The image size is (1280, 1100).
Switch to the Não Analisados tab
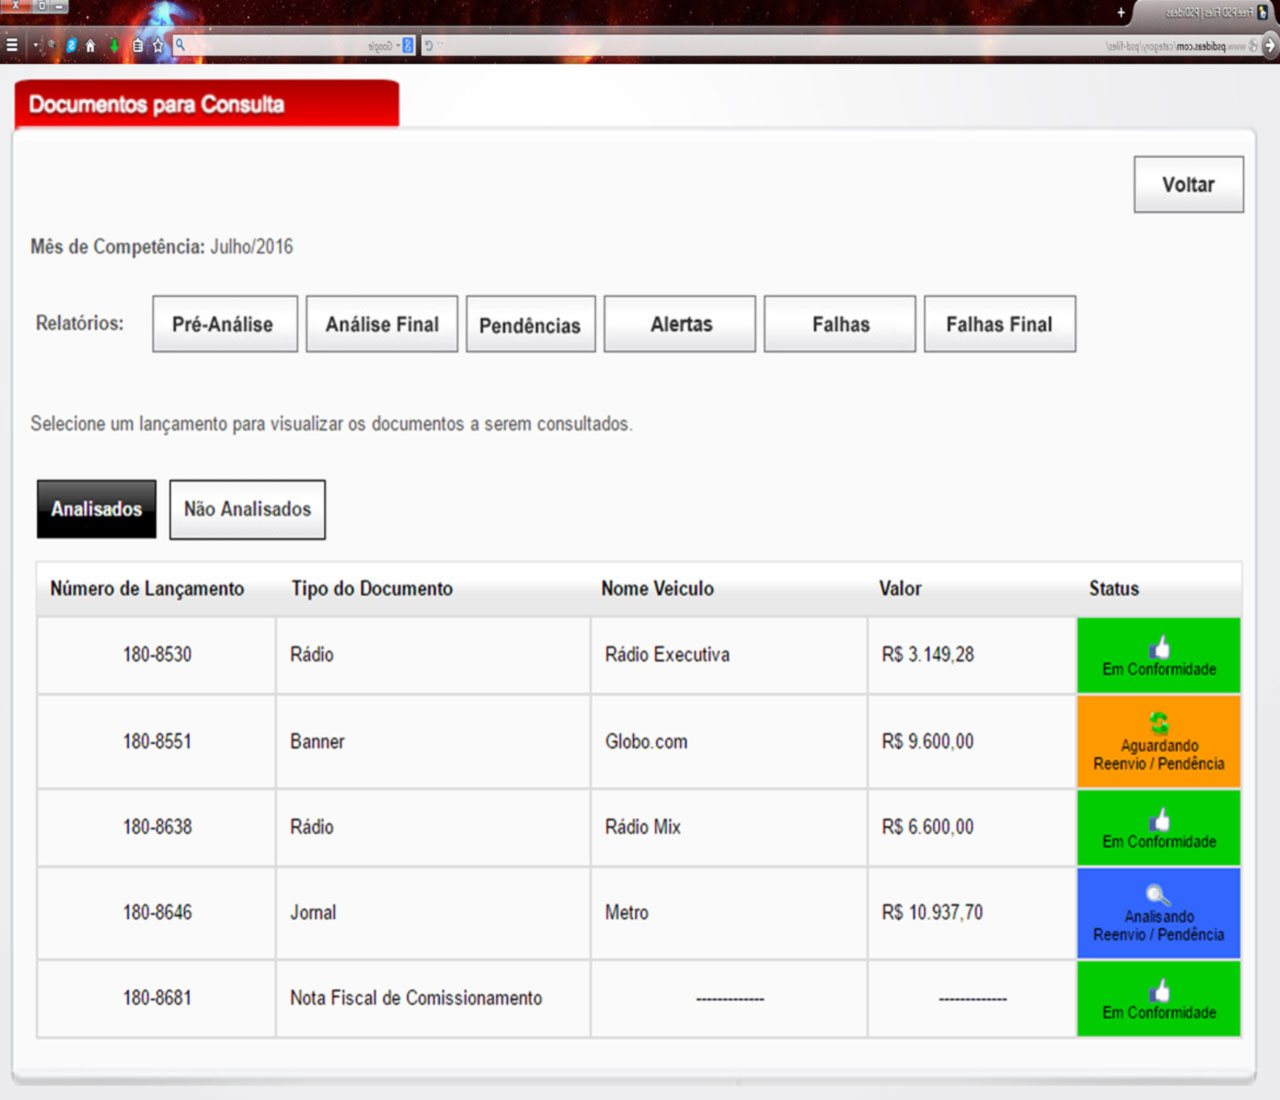click(x=247, y=509)
